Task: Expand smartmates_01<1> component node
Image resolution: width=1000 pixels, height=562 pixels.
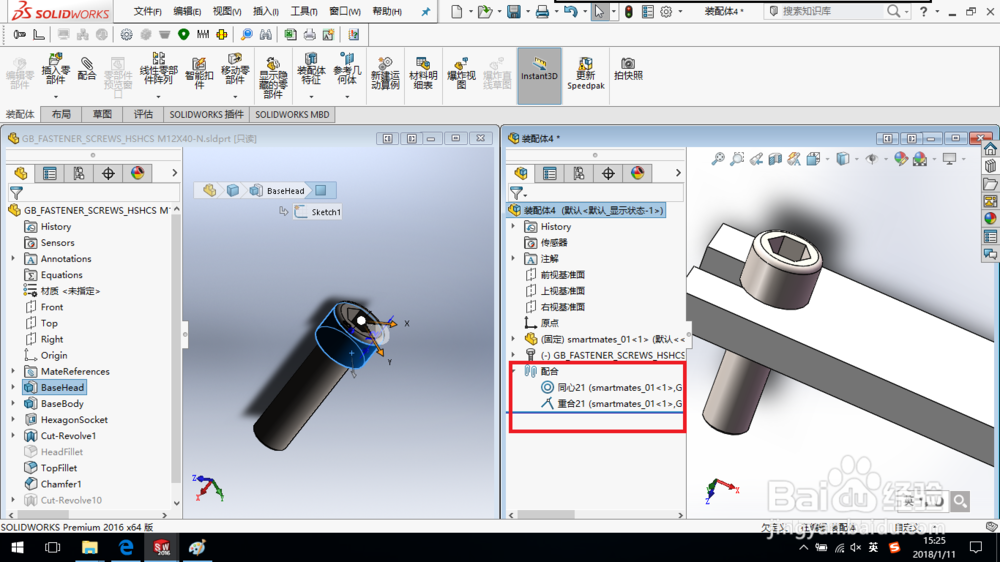Action: (513, 339)
